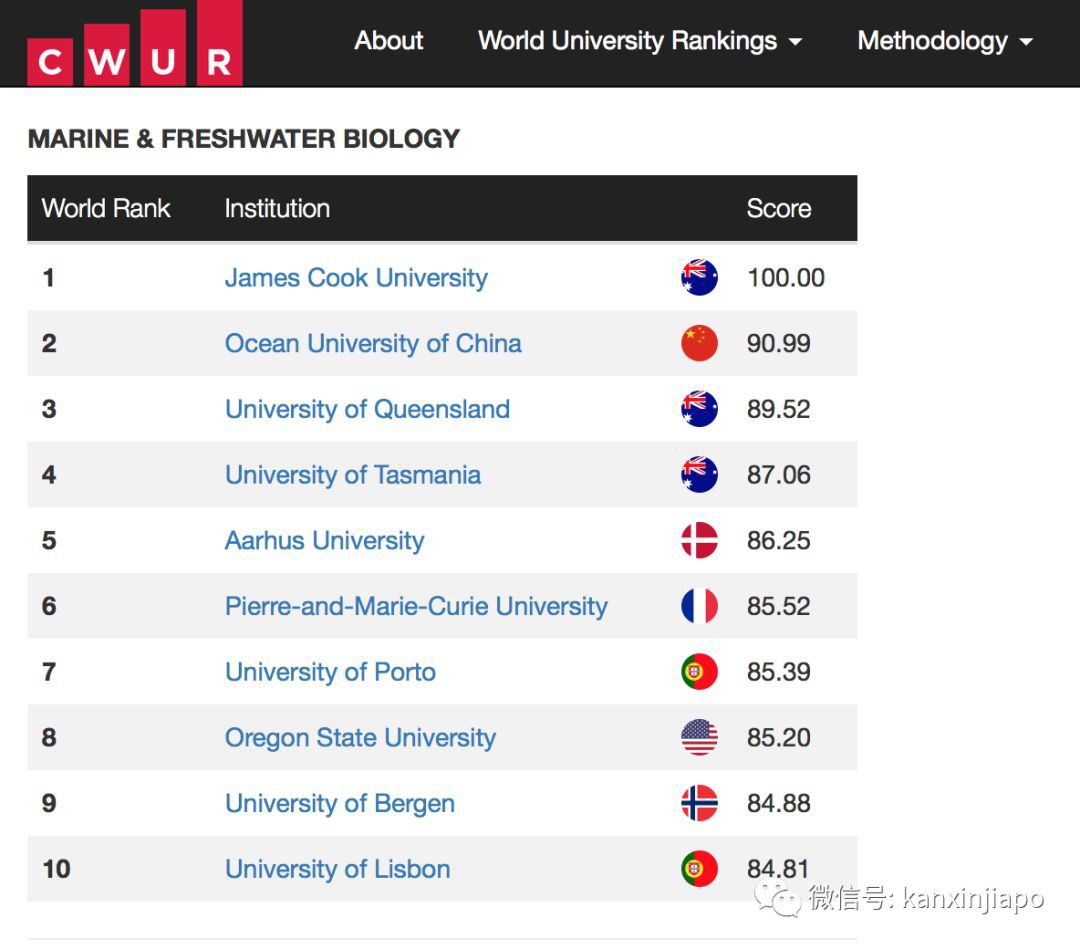This screenshot has width=1080, height=949.
Task: Open Pierre-and-Marie-Curie University link
Action: pyautogui.click(x=416, y=606)
